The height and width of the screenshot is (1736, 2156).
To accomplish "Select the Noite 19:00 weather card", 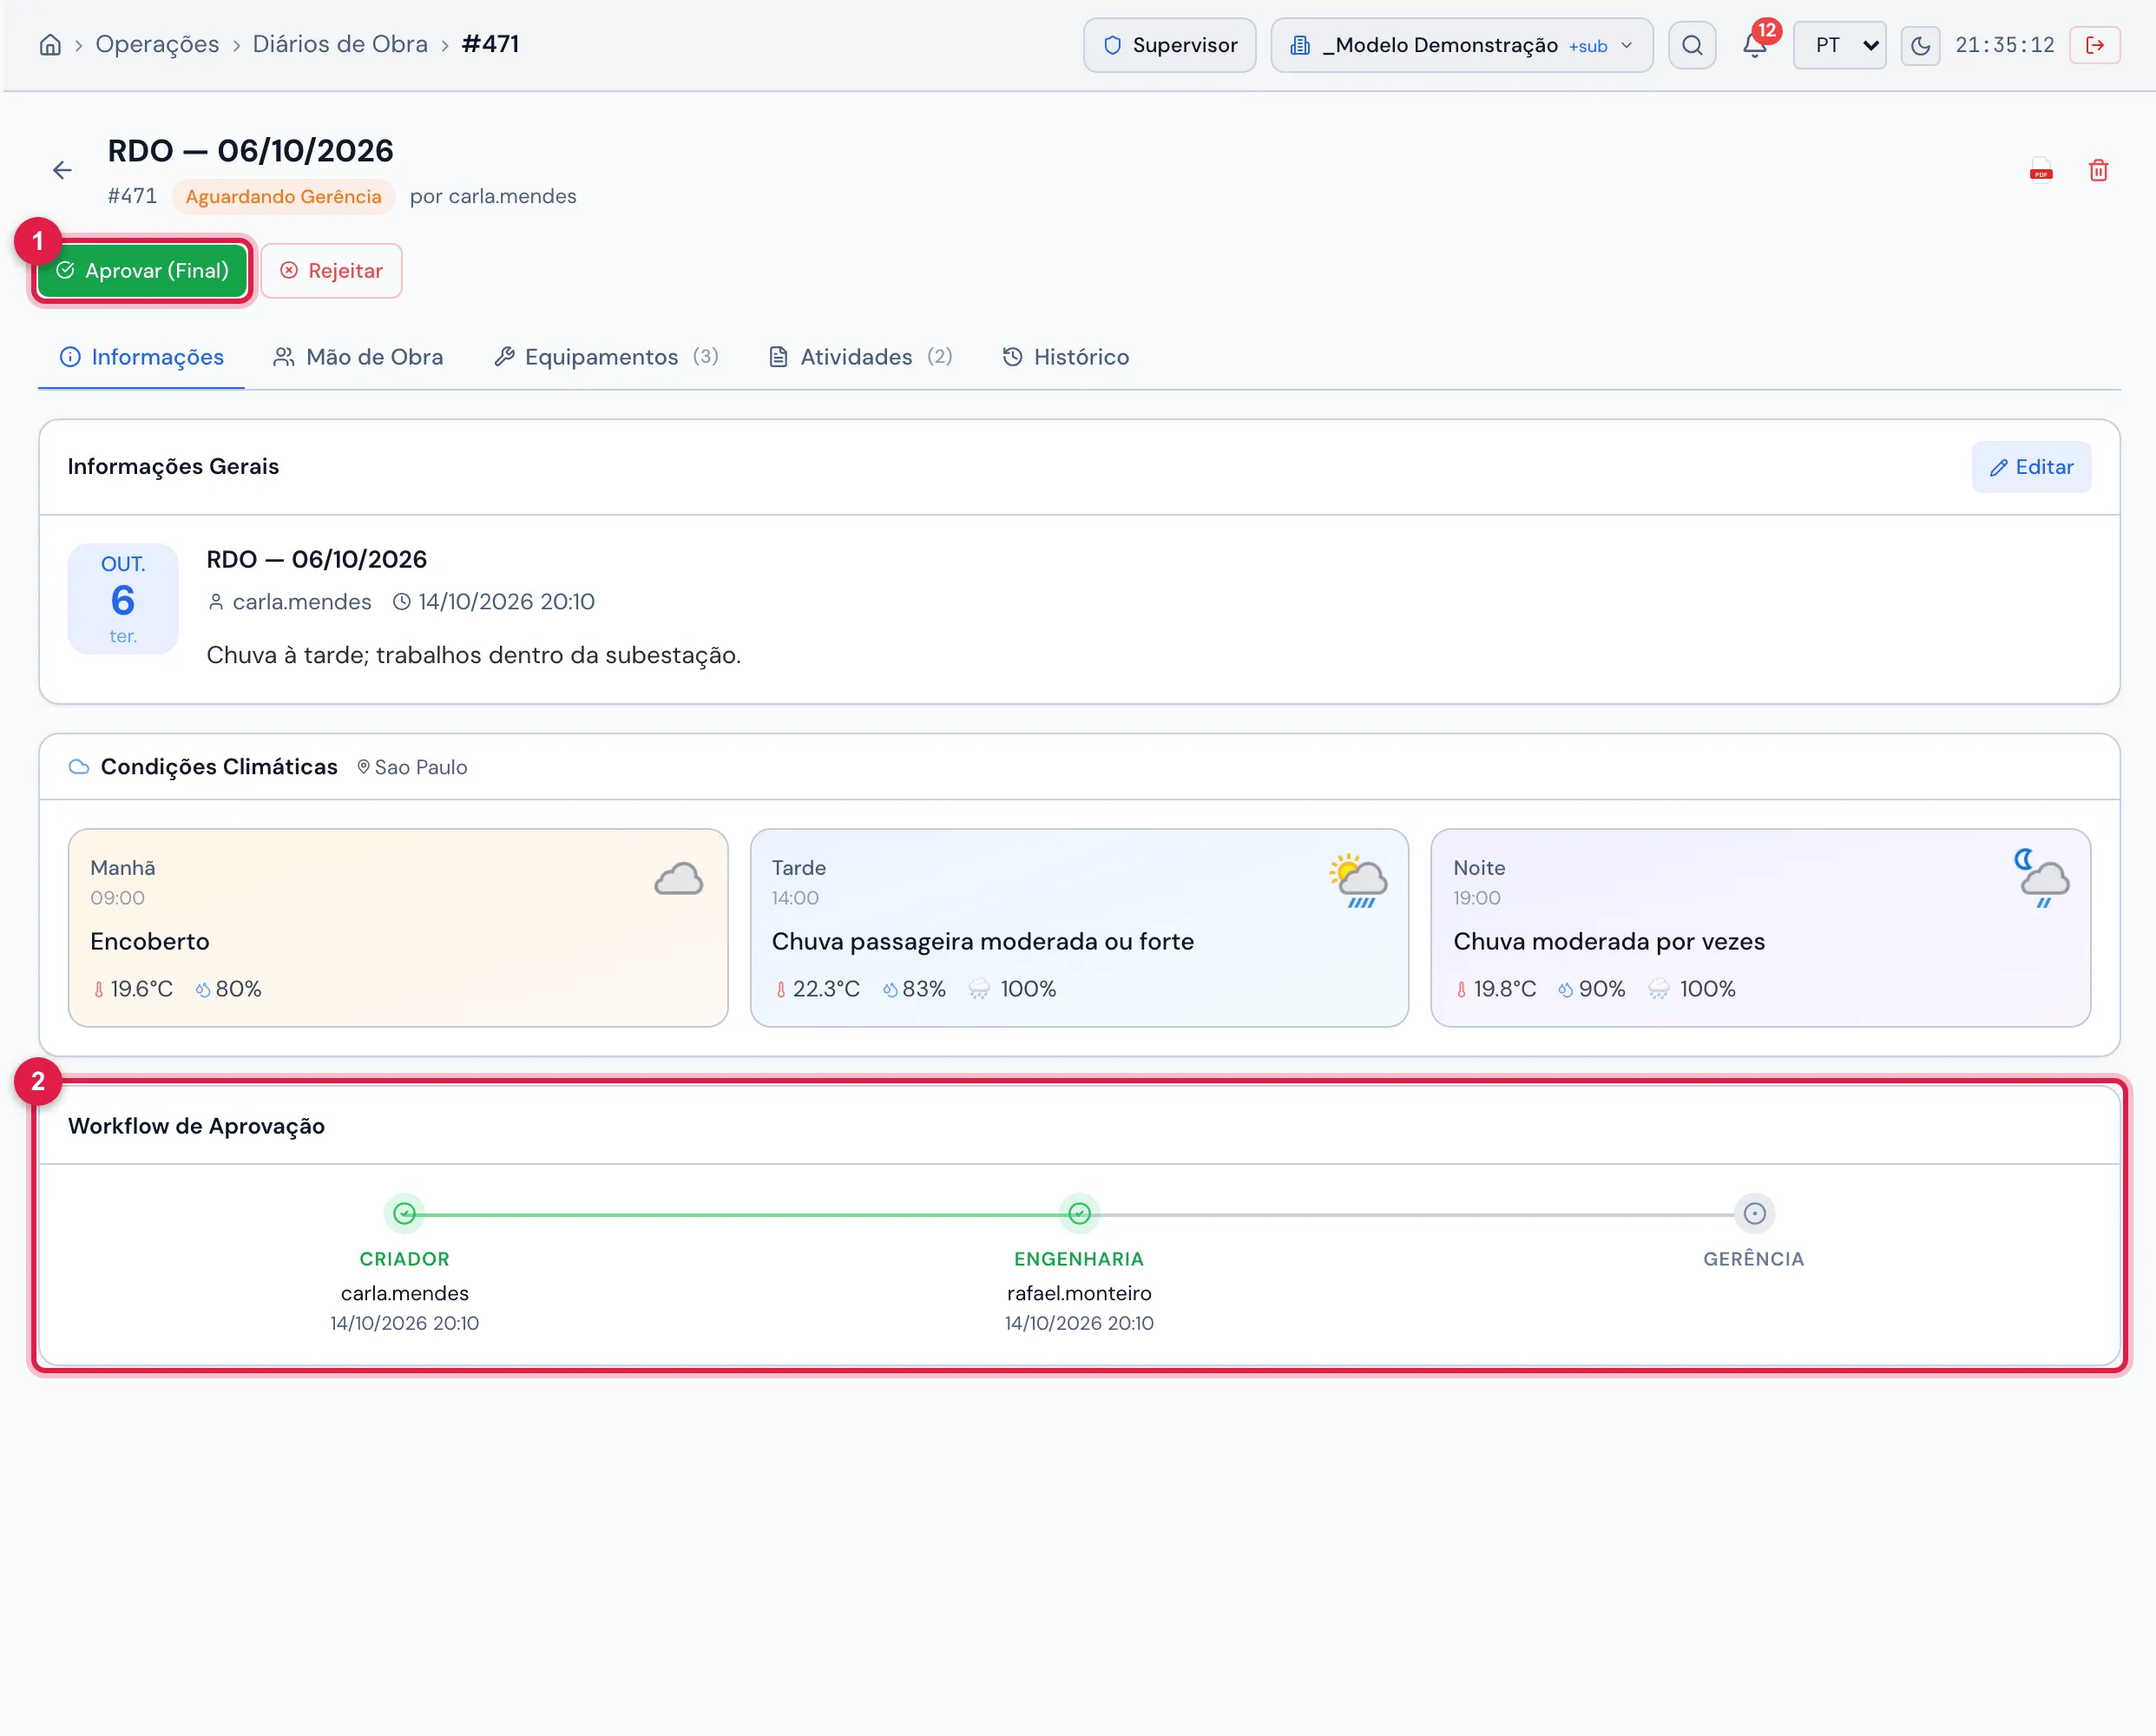I will [x=1760, y=927].
